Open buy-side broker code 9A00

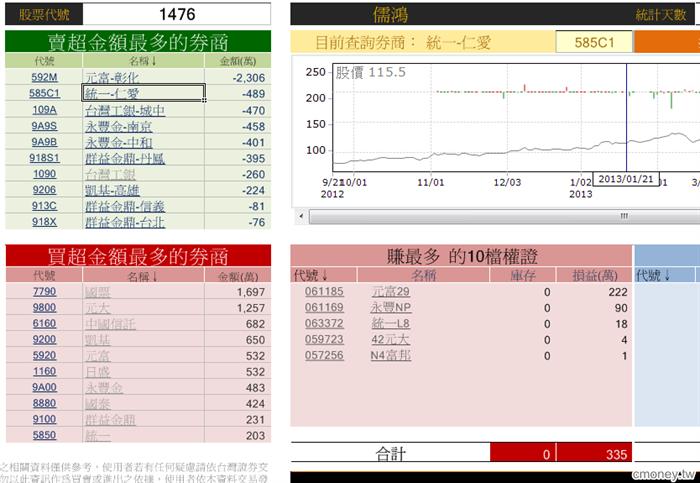coord(44,387)
